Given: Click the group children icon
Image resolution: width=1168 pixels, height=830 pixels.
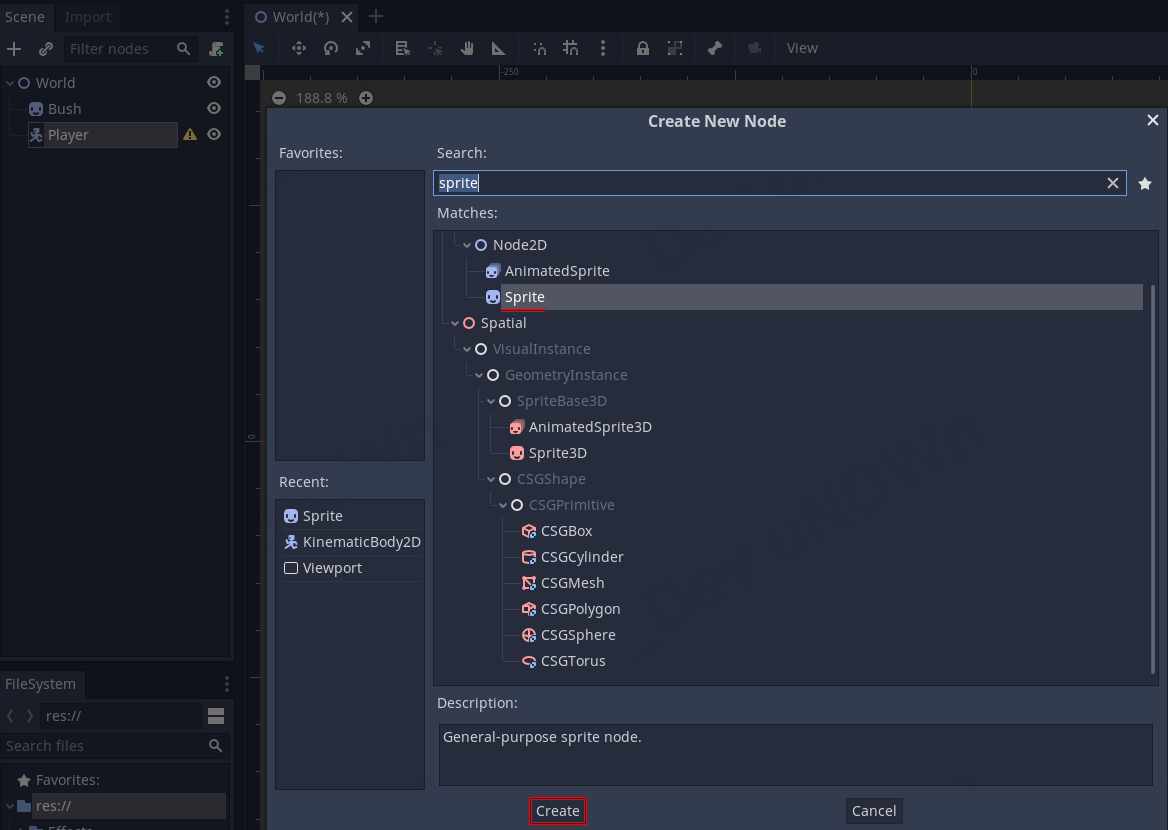Looking at the screenshot, I should [674, 48].
